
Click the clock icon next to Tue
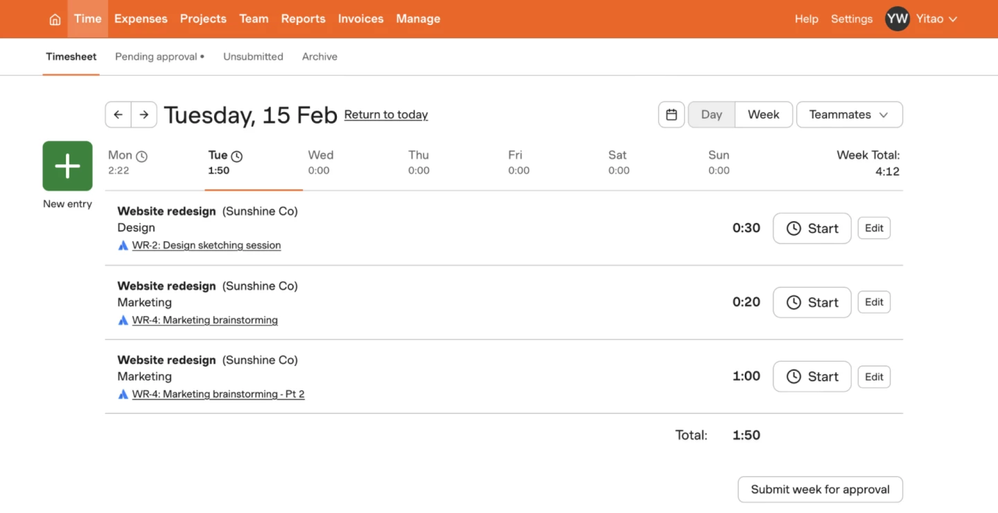click(x=237, y=156)
